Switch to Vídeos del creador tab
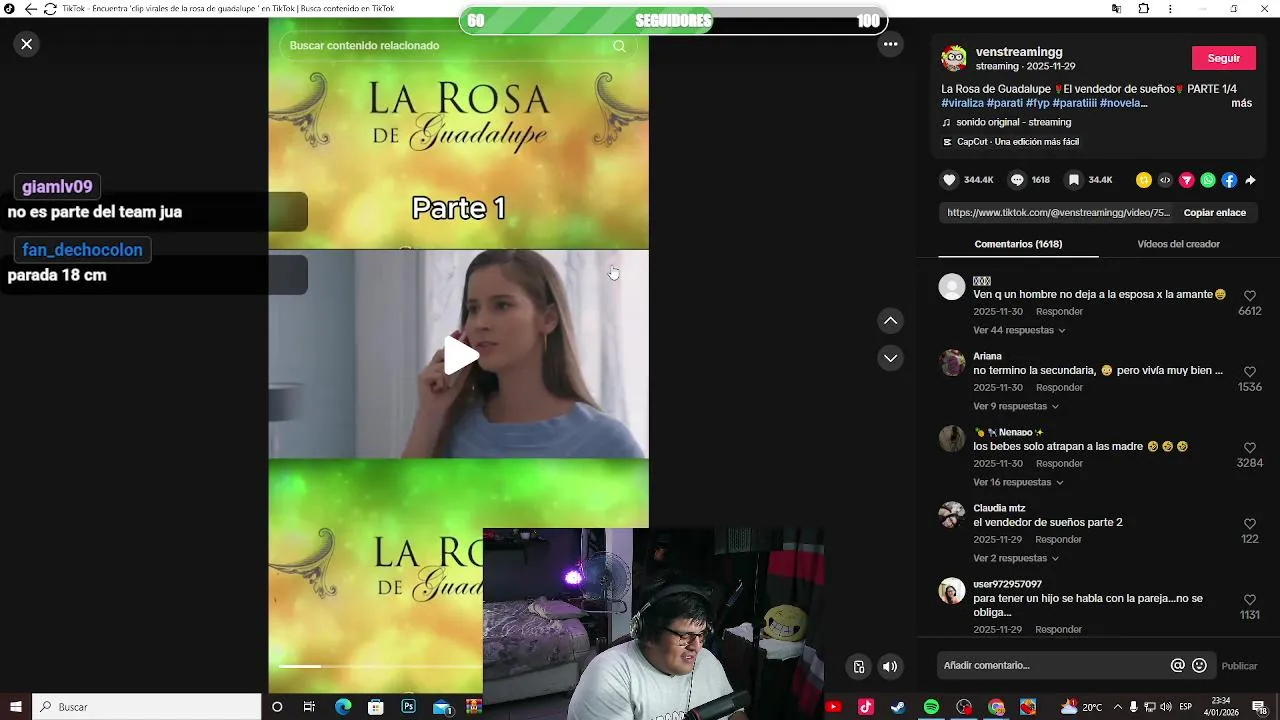 click(x=1178, y=244)
